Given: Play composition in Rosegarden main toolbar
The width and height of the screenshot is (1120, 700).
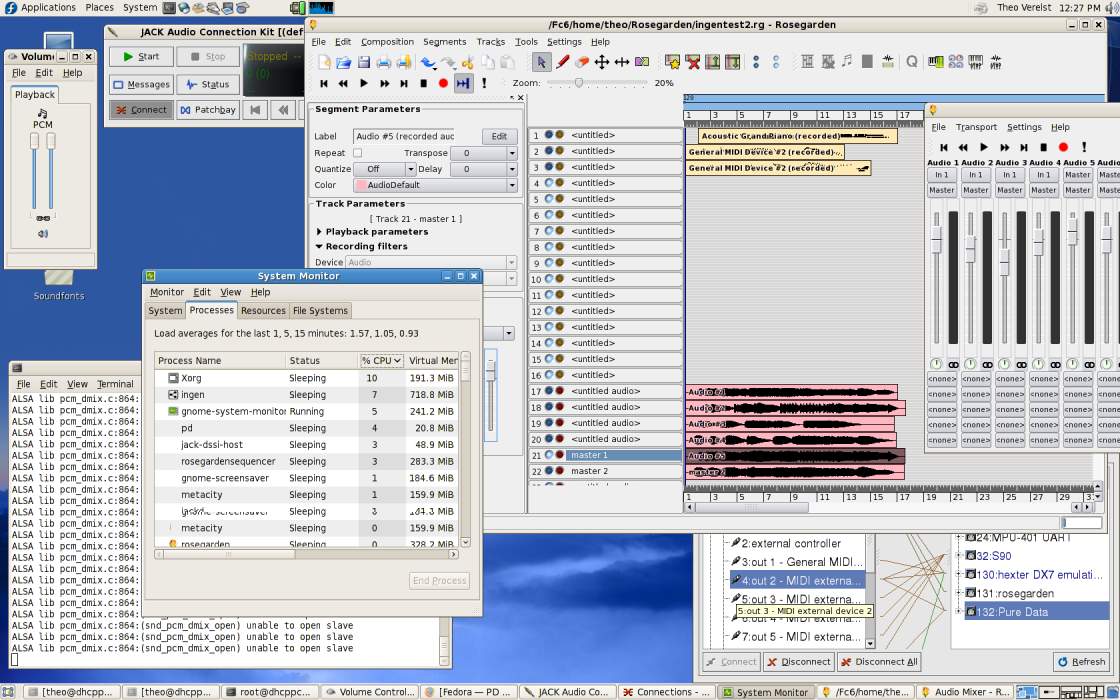Looking at the screenshot, I should click(364, 84).
